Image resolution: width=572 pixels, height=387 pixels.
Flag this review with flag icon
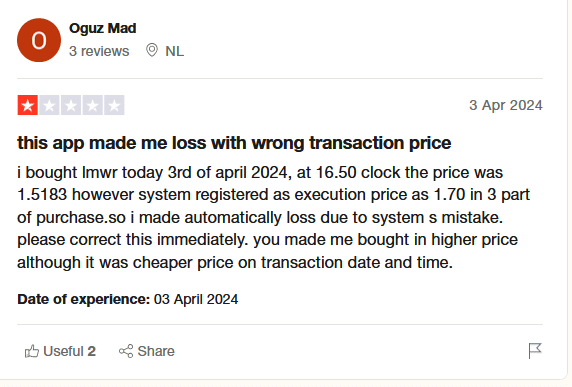[x=535, y=351]
